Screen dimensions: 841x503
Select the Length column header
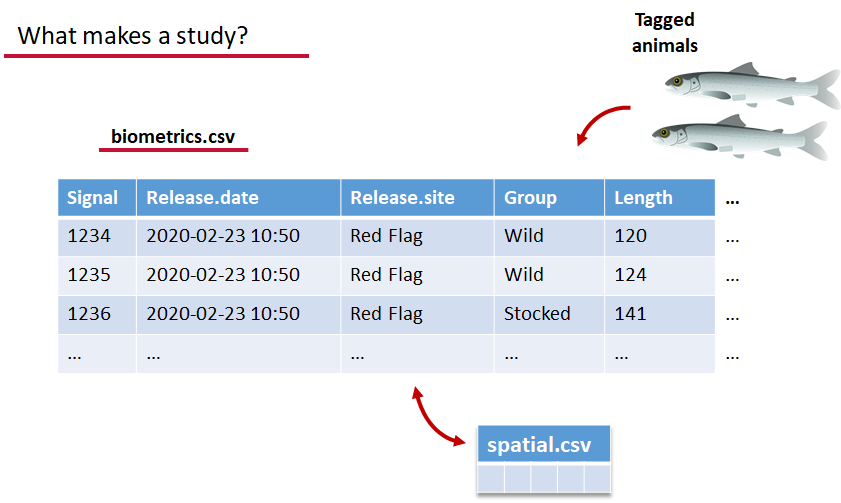[x=660, y=198]
